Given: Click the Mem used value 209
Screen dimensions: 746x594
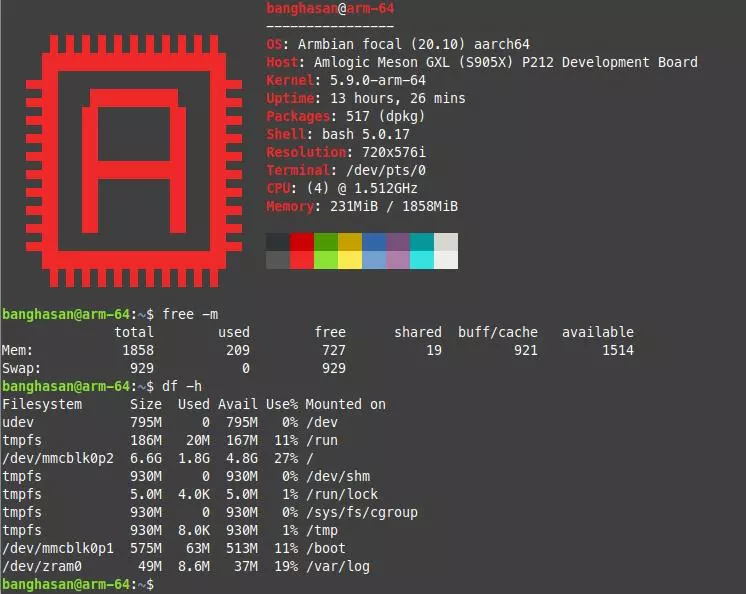Looking at the screenshot, I should click(x=238, y=351).
